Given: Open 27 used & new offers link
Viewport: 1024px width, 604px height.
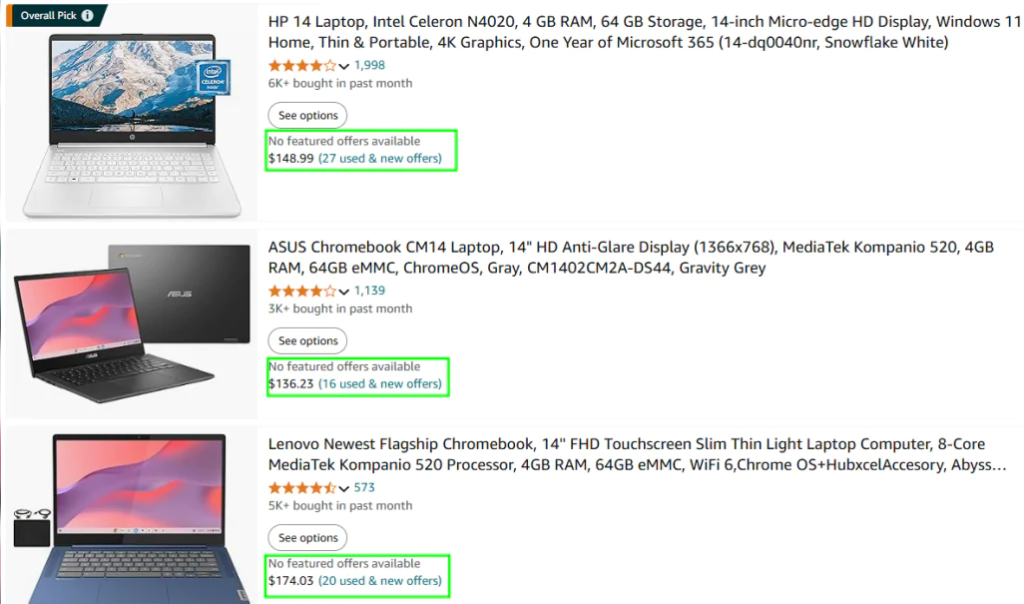Looking at the screenshot, I should [380, 159].
